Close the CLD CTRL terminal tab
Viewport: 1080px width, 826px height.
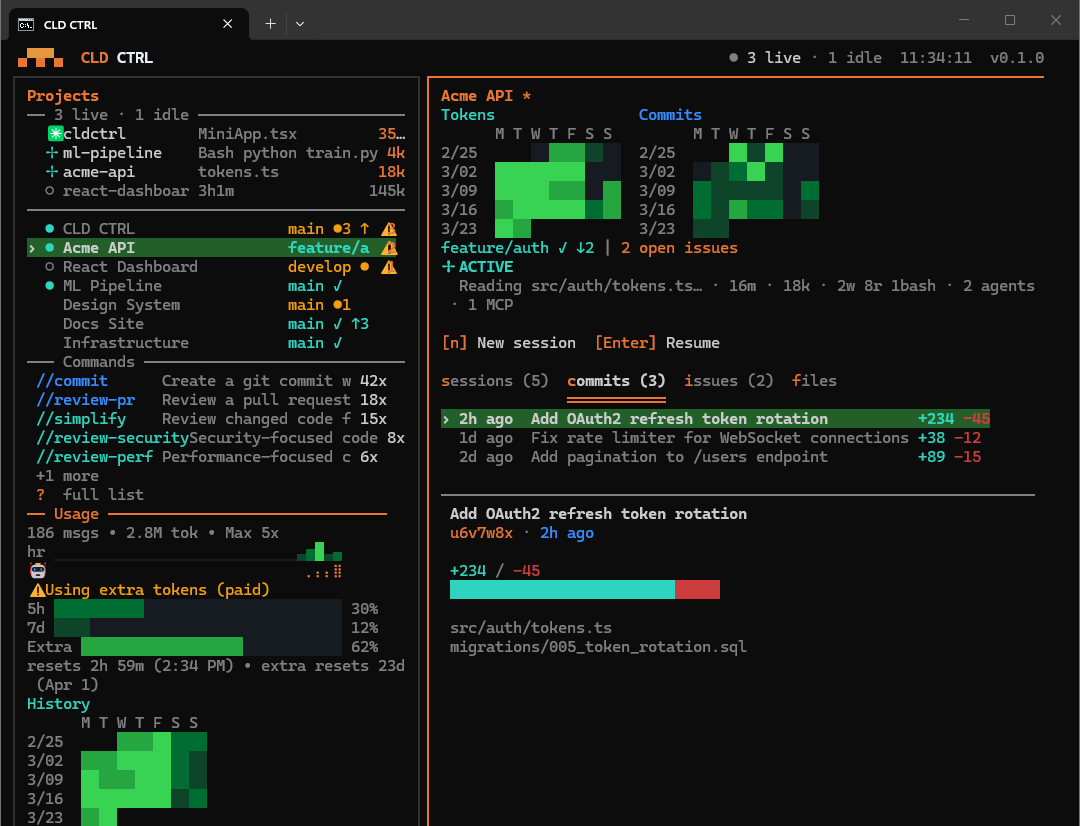pyautogui.click(x=227, y=23)
